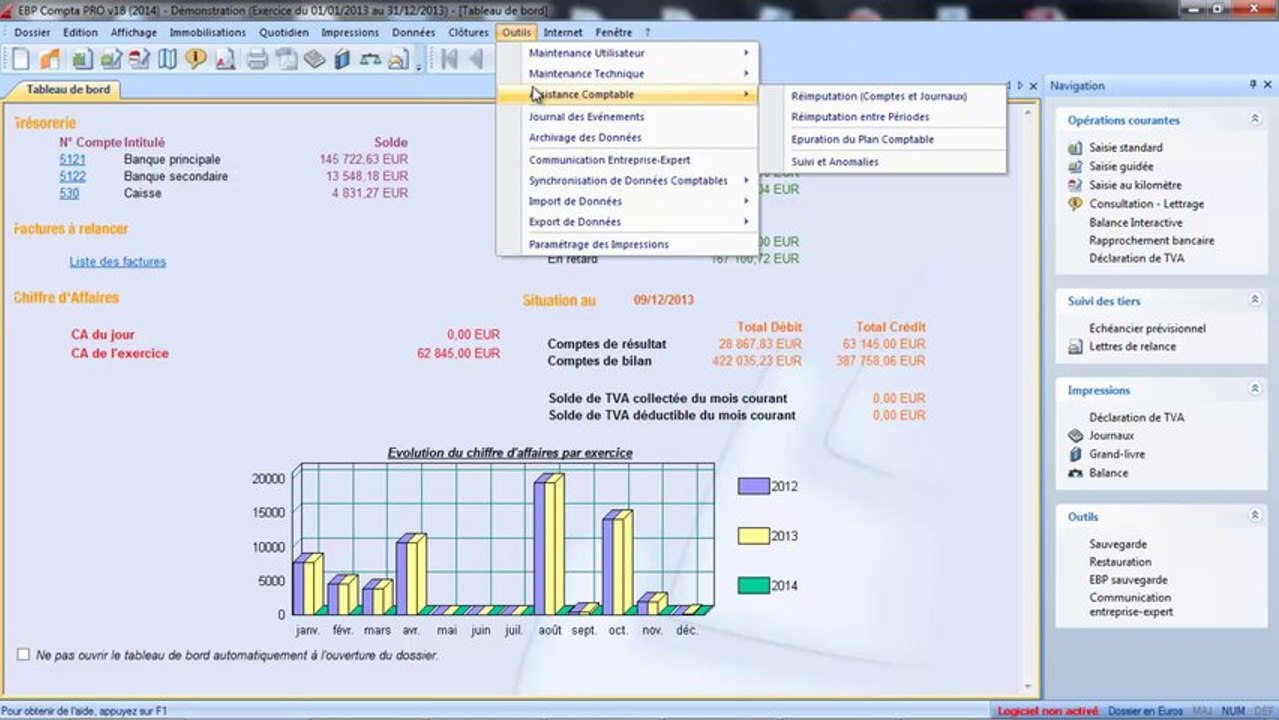Image resolution: width=1279 pixels, height=720 pixels.
Task: Click the printer toolbar icon
Action: tap(257, 59)
